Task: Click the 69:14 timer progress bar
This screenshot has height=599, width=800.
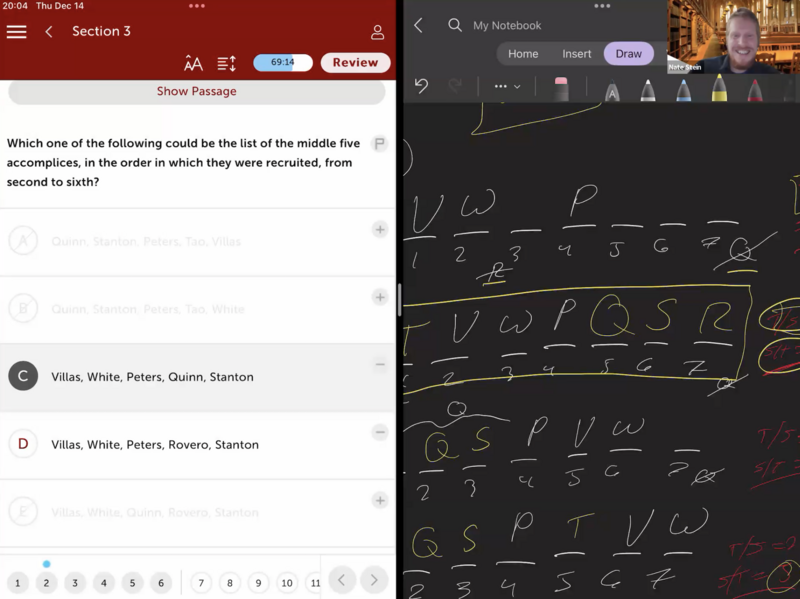Action: [x=283, y=63]
